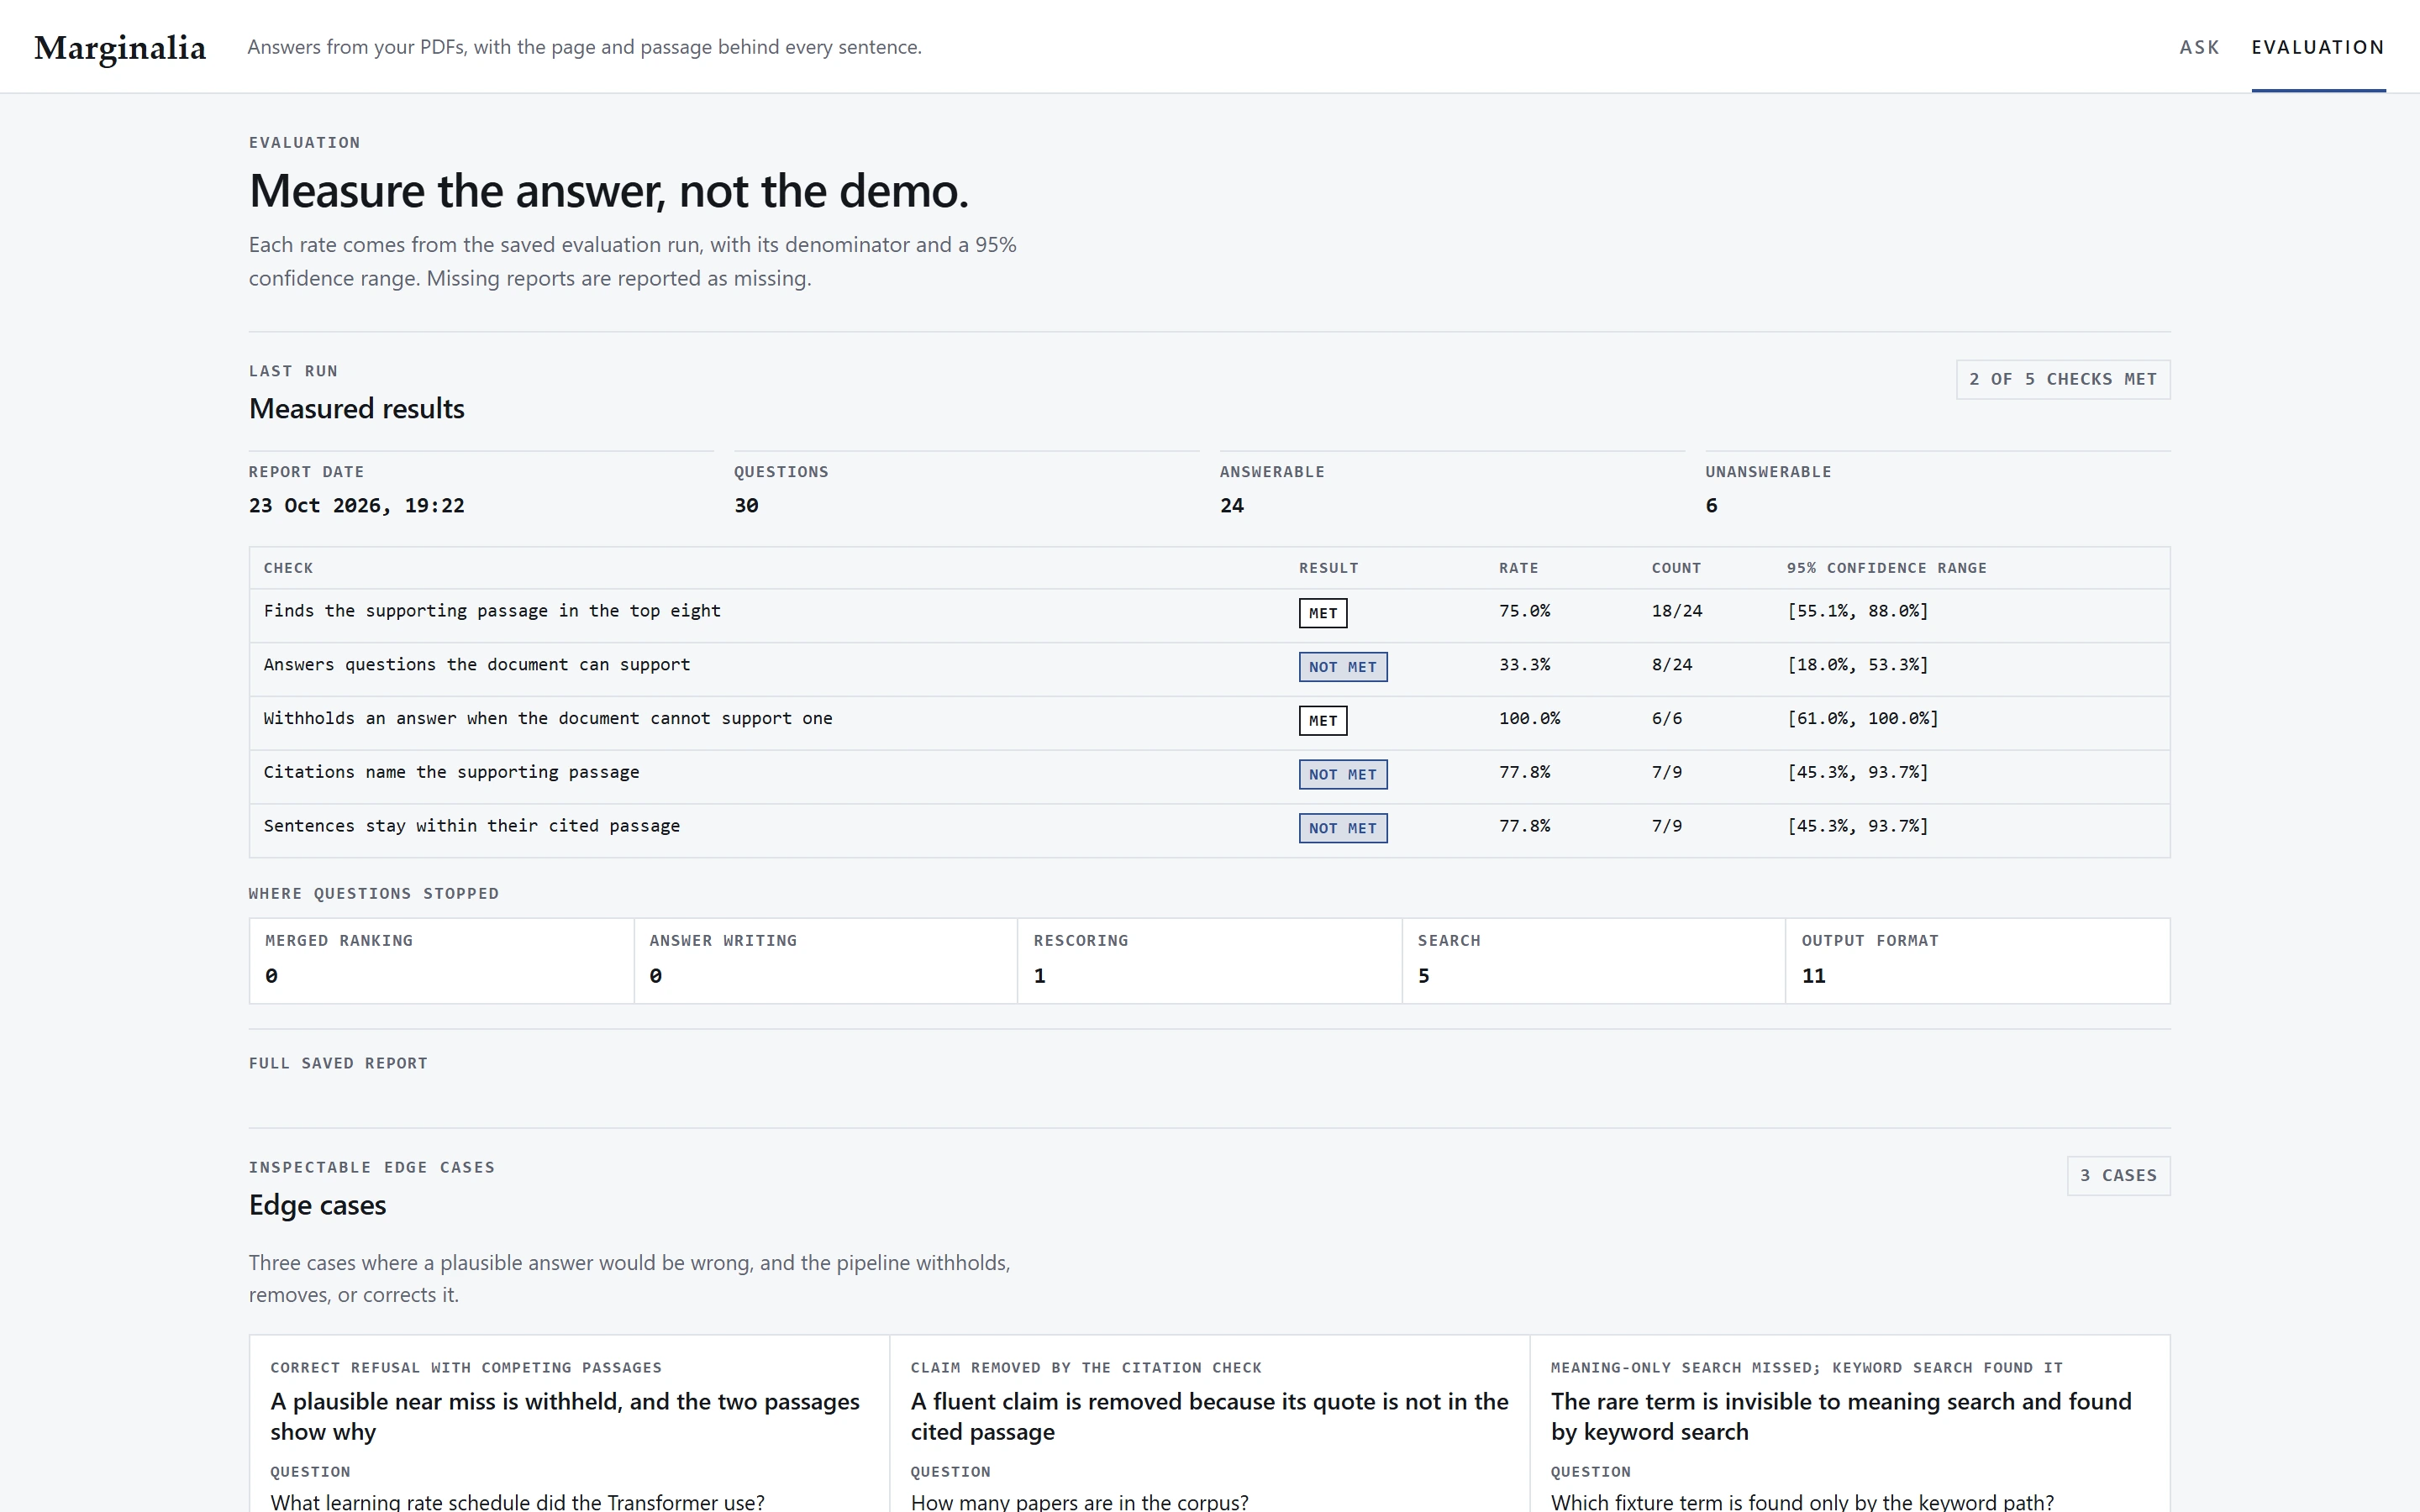Click confidence range [18.0%, 53.3%]
This screenshot has width=2420, height=1512.
click(1858, 665)
